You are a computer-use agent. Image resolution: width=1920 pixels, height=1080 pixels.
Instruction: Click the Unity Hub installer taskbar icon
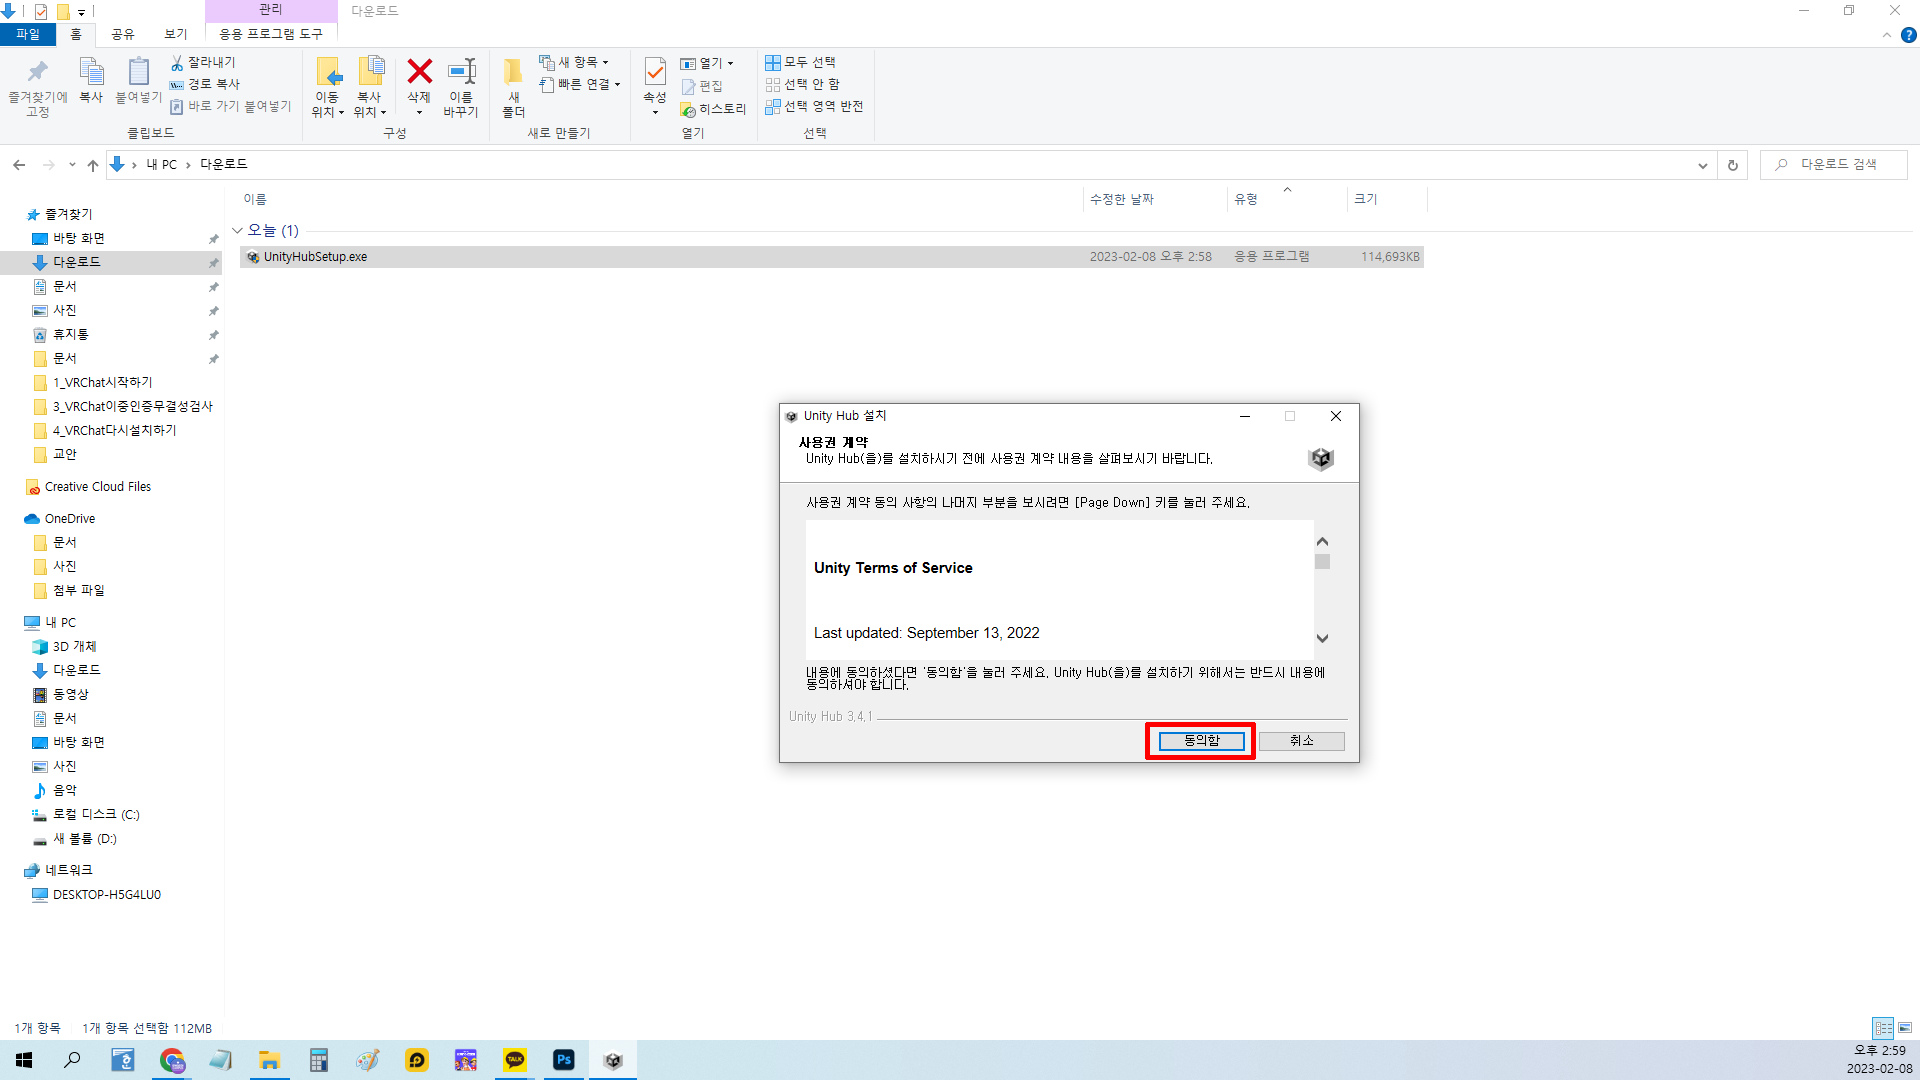[613, 1060]
